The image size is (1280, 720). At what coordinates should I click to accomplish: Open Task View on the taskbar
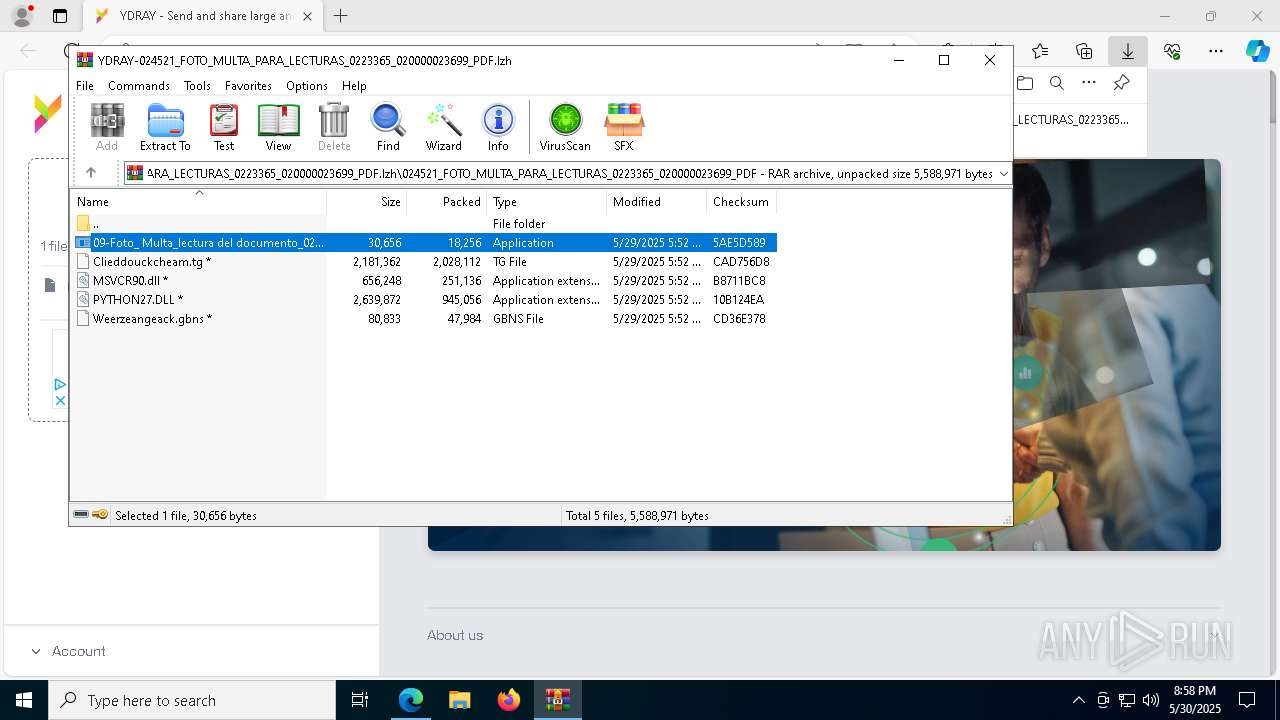(x=360, y=700)
